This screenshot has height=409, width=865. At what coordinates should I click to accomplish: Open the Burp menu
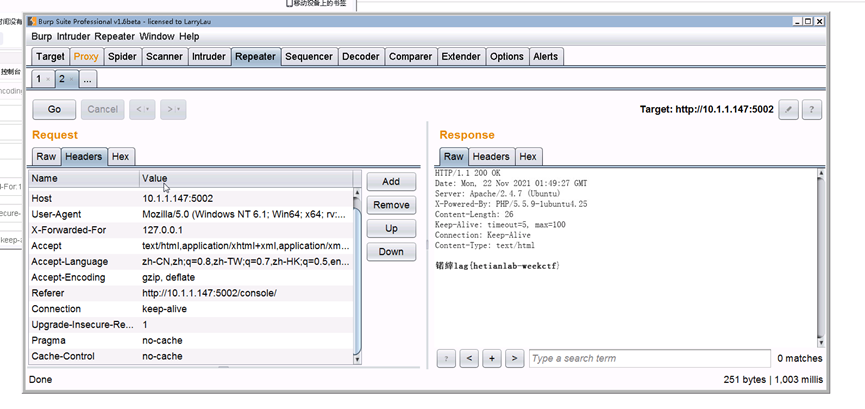point(42,36)
